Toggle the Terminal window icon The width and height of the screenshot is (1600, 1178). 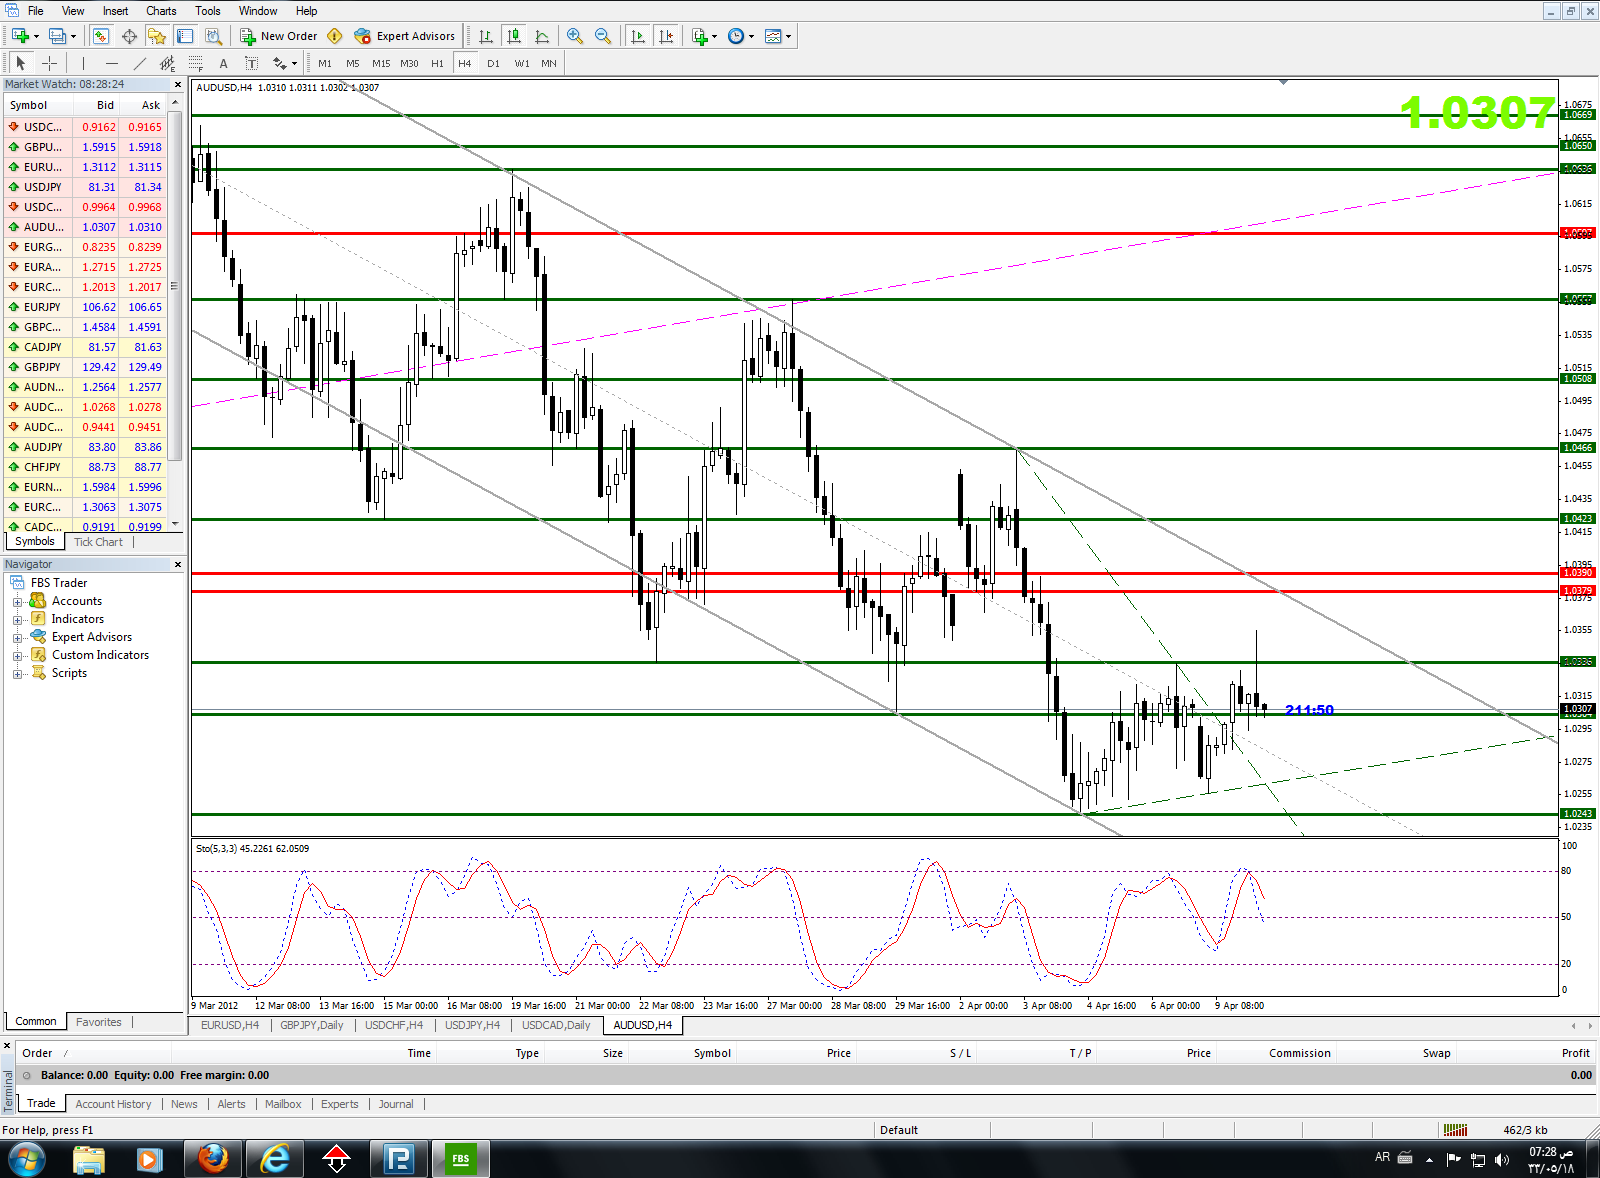[x=185, y=36]
